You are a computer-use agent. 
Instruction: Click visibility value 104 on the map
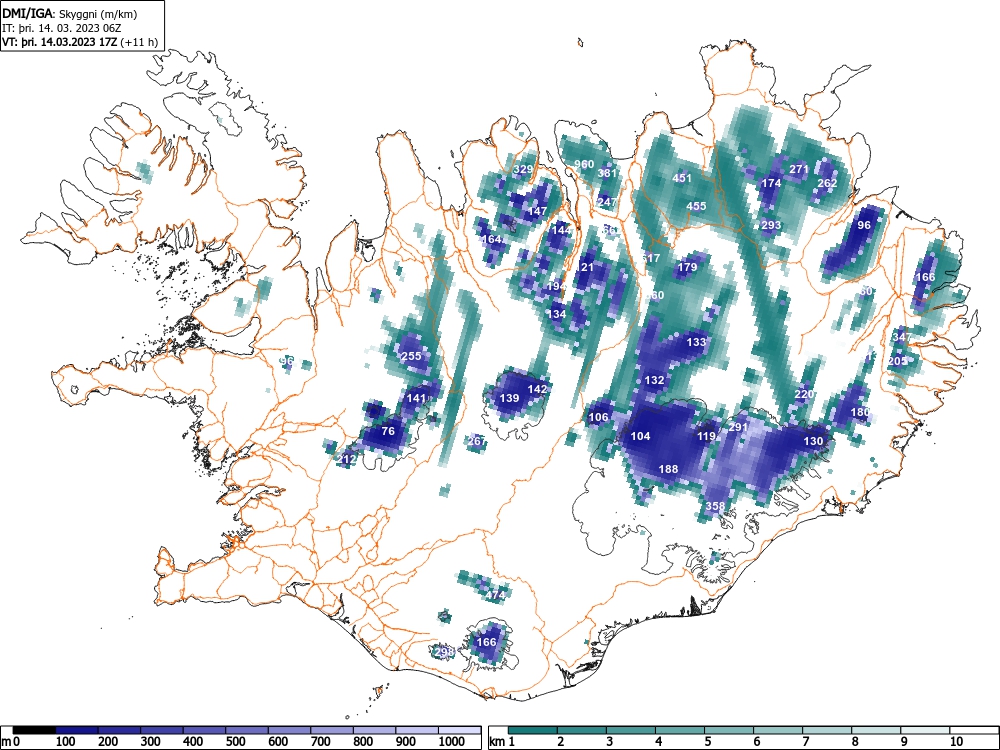pos(640,436)
